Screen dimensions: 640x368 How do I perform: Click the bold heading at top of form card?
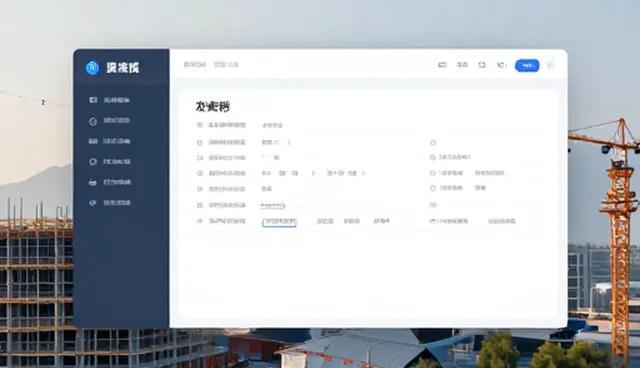coord(213,107)
